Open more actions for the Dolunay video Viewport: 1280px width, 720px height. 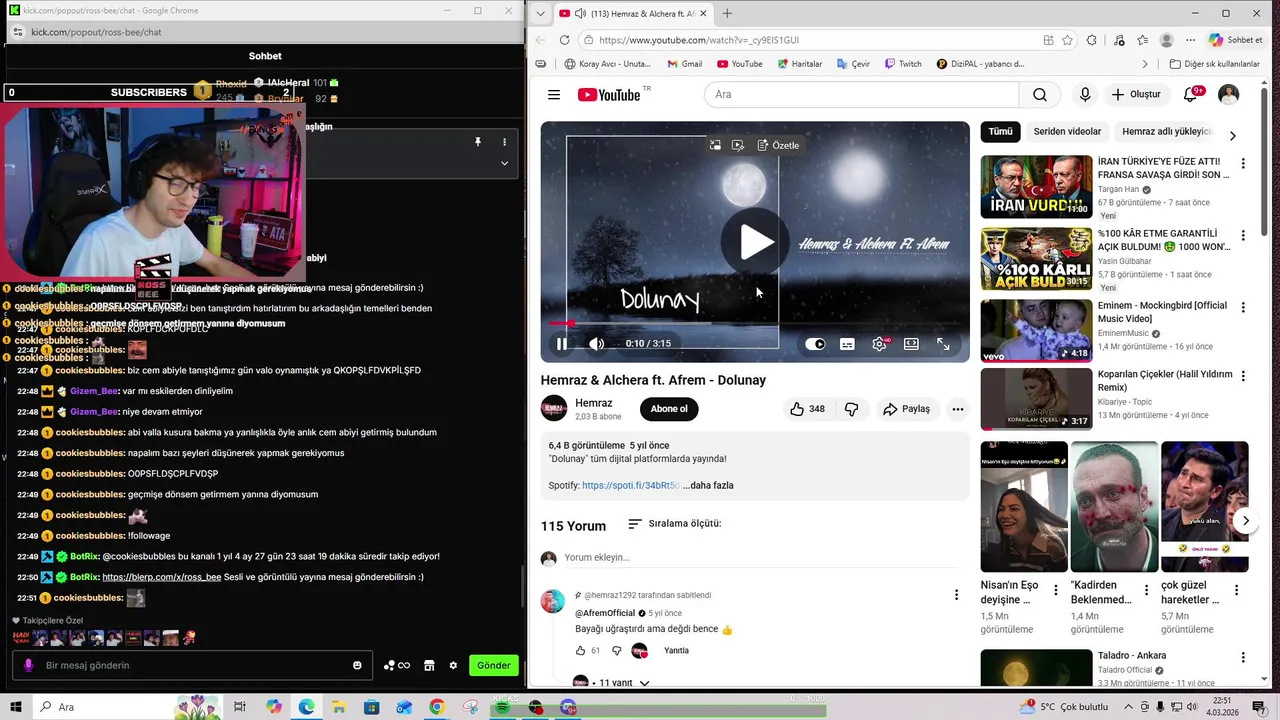coord(958,409)
